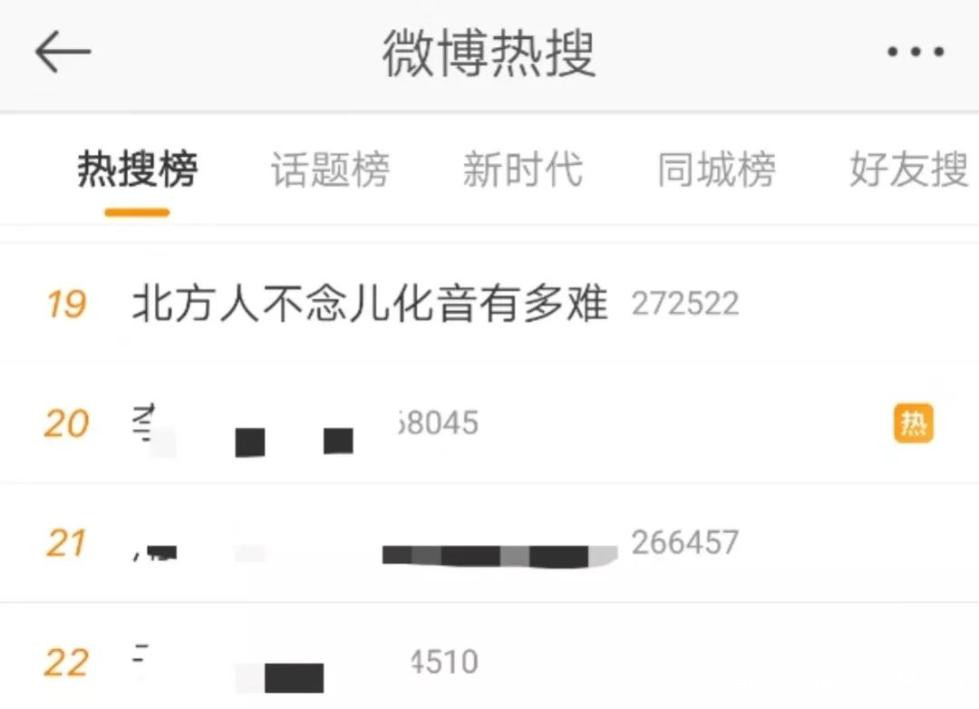Tap the back arrow icon

coord(63,52)
